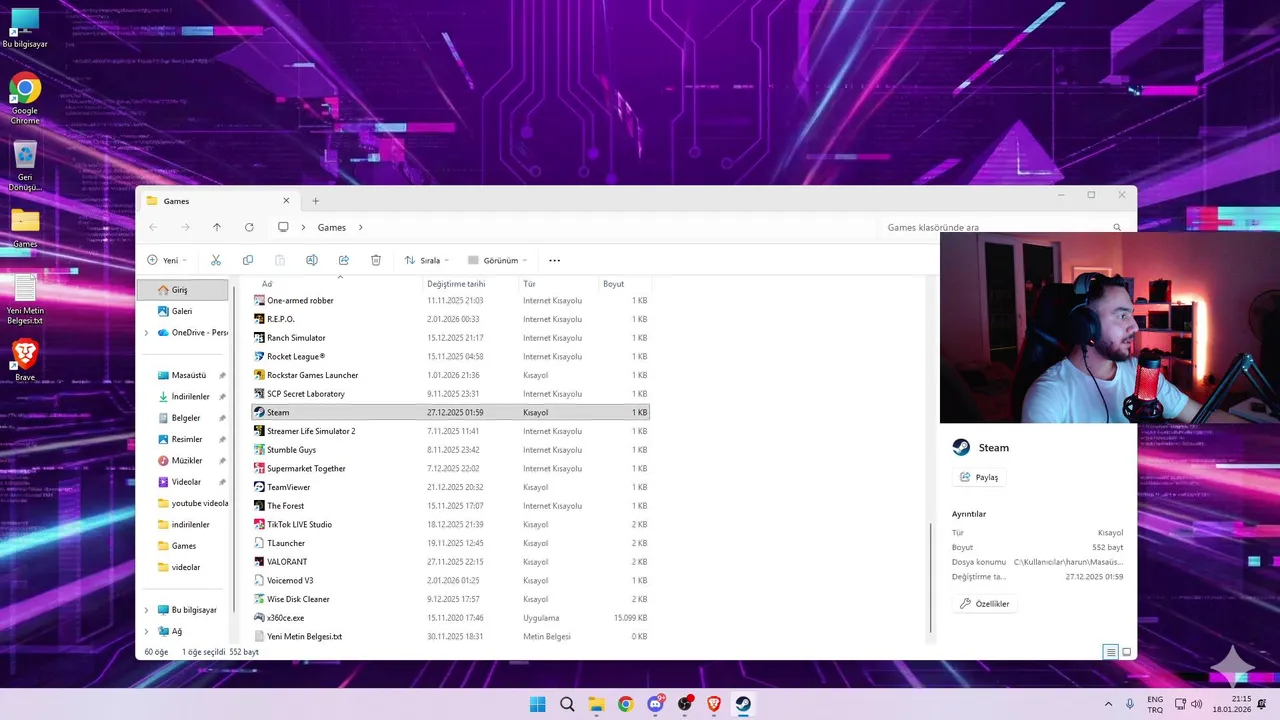Click the file list vertical scrollbar
Viewport: 1280px width, 720px height.
(931, 577)
